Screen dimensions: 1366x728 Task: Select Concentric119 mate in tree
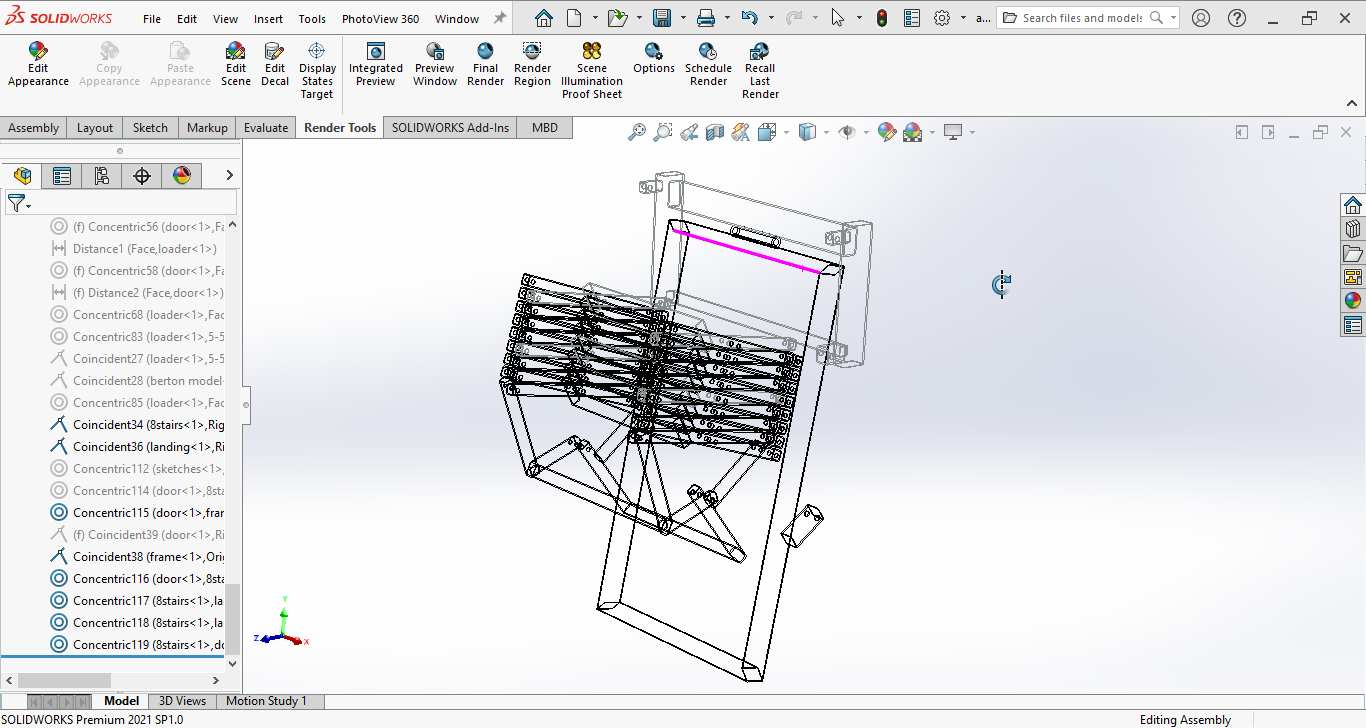tap(138, 644)
